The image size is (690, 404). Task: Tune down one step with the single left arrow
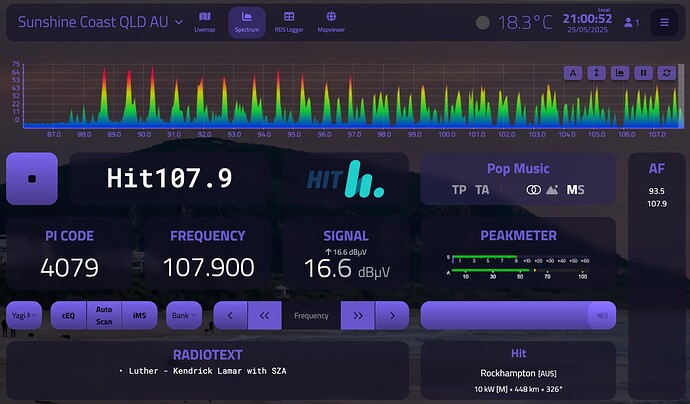(x=230, y=316)
